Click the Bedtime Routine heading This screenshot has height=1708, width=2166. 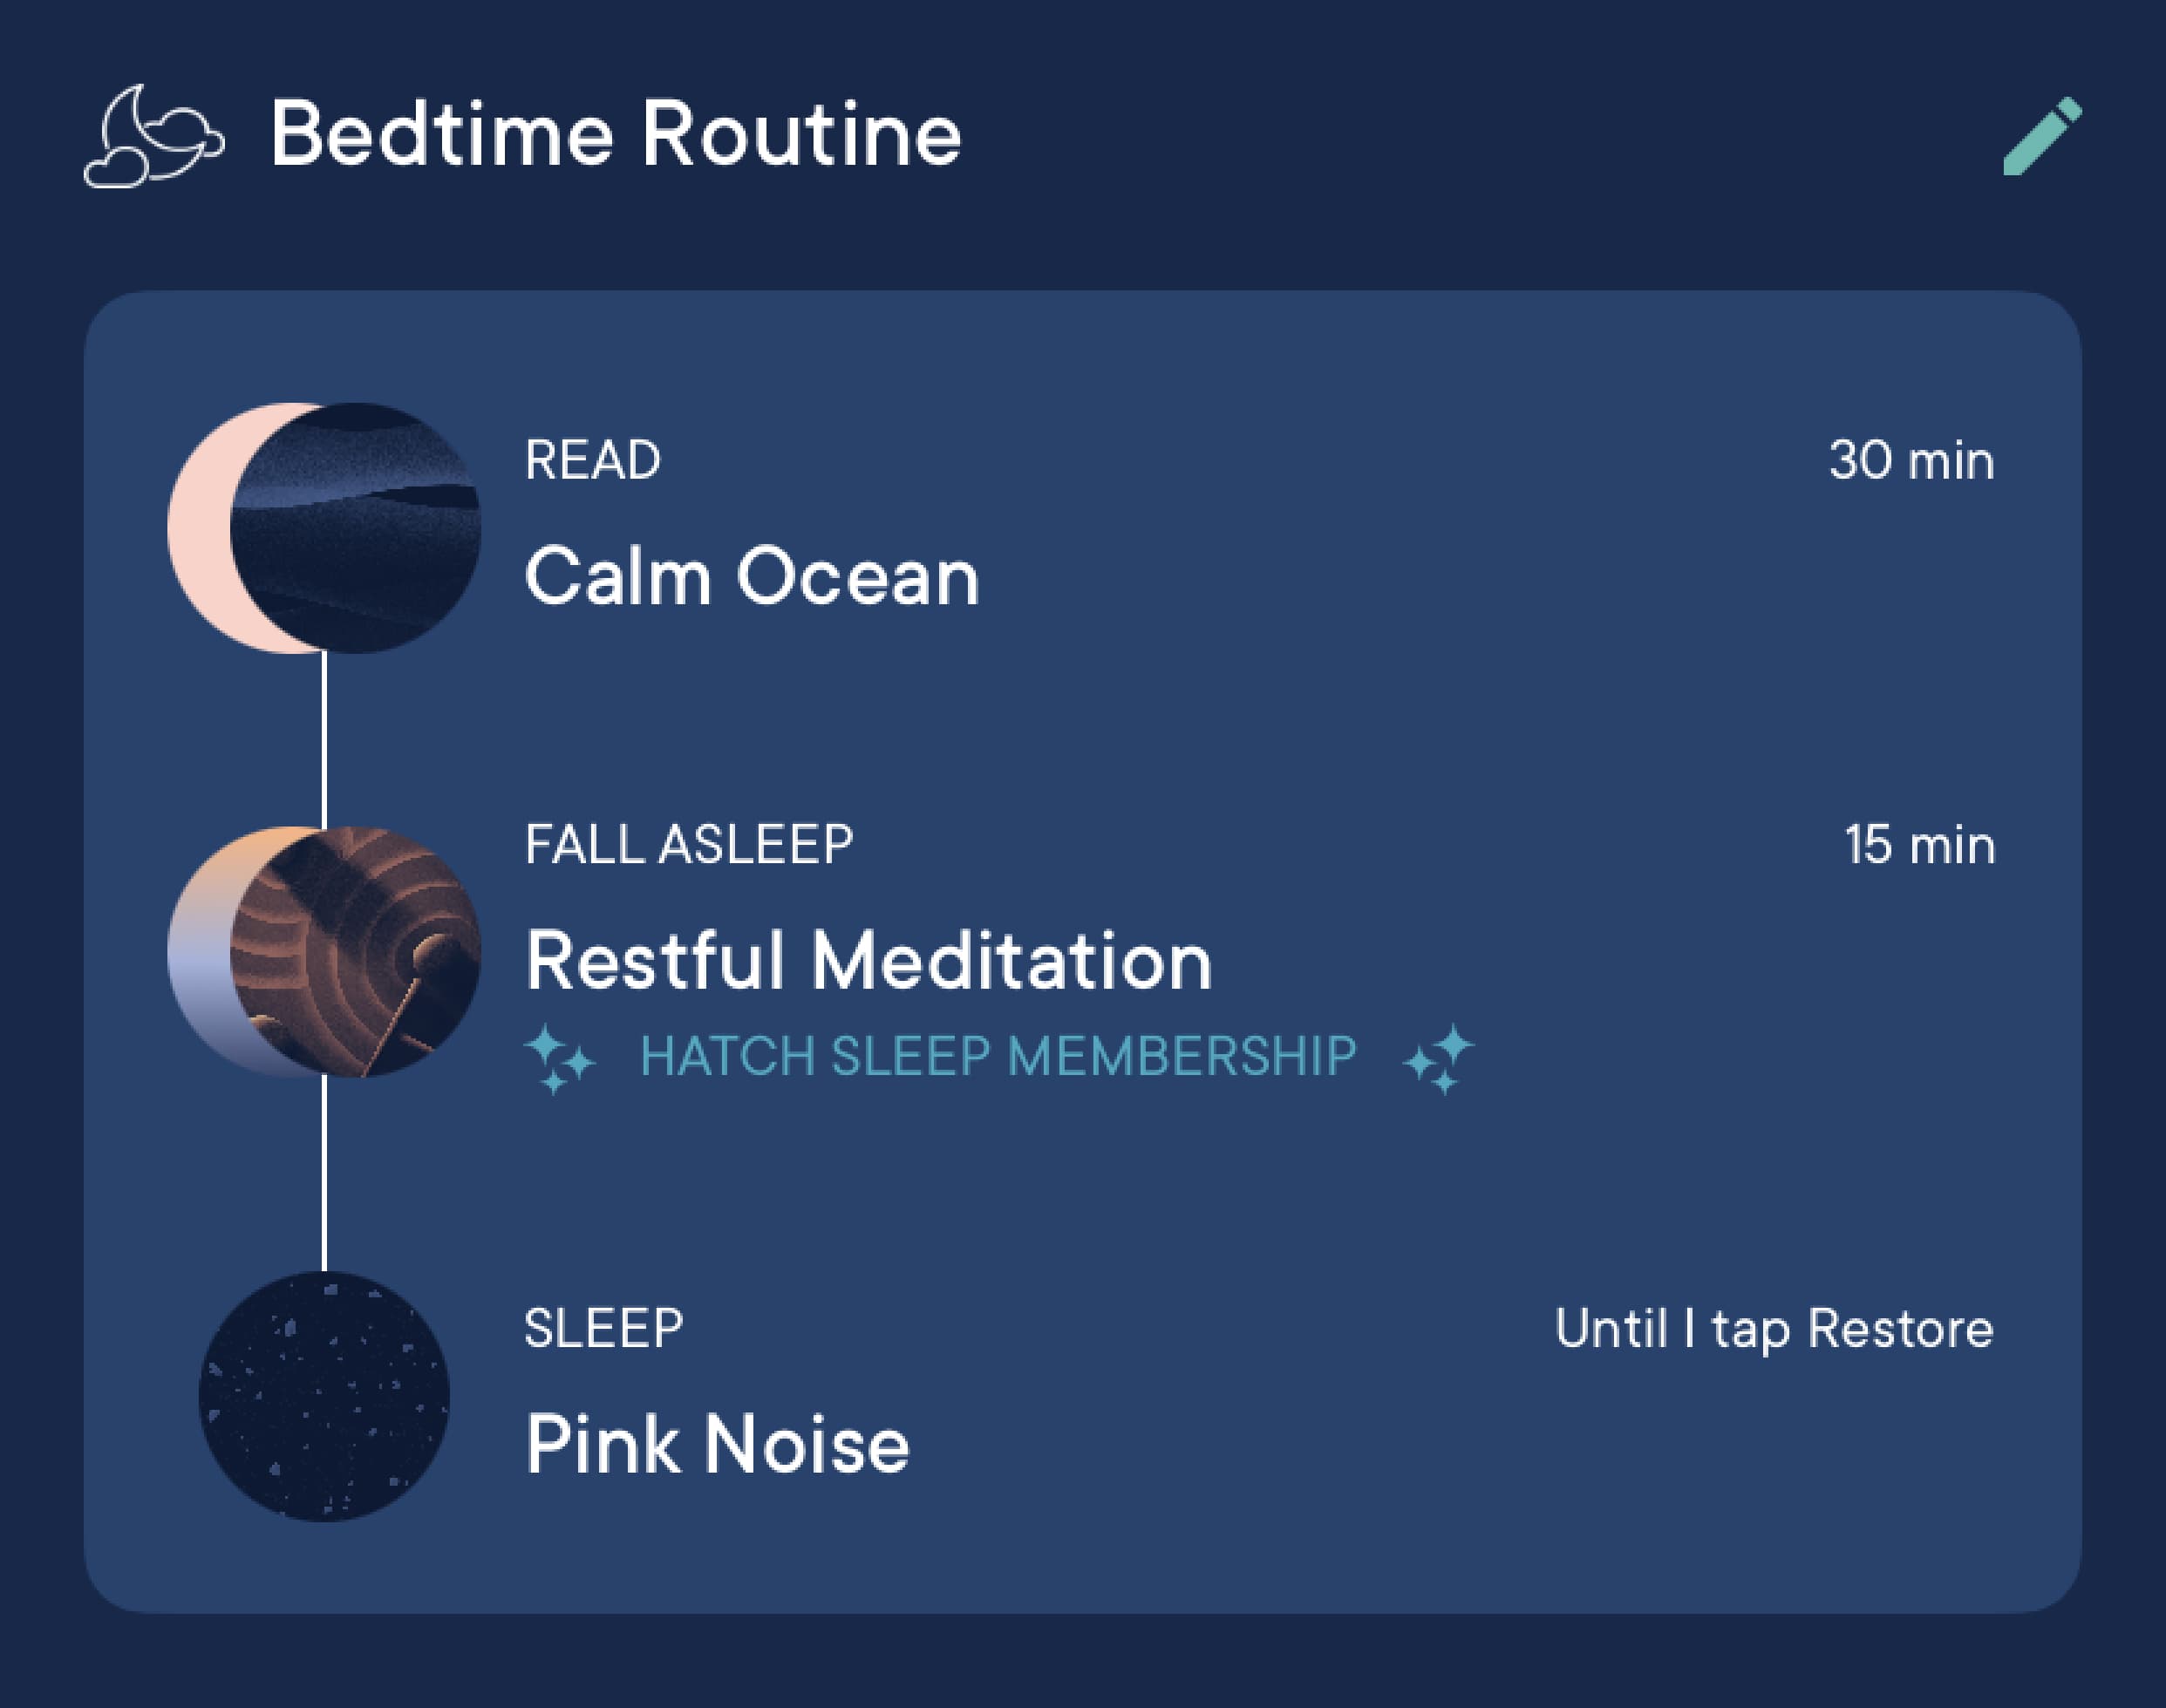point(616,134)
